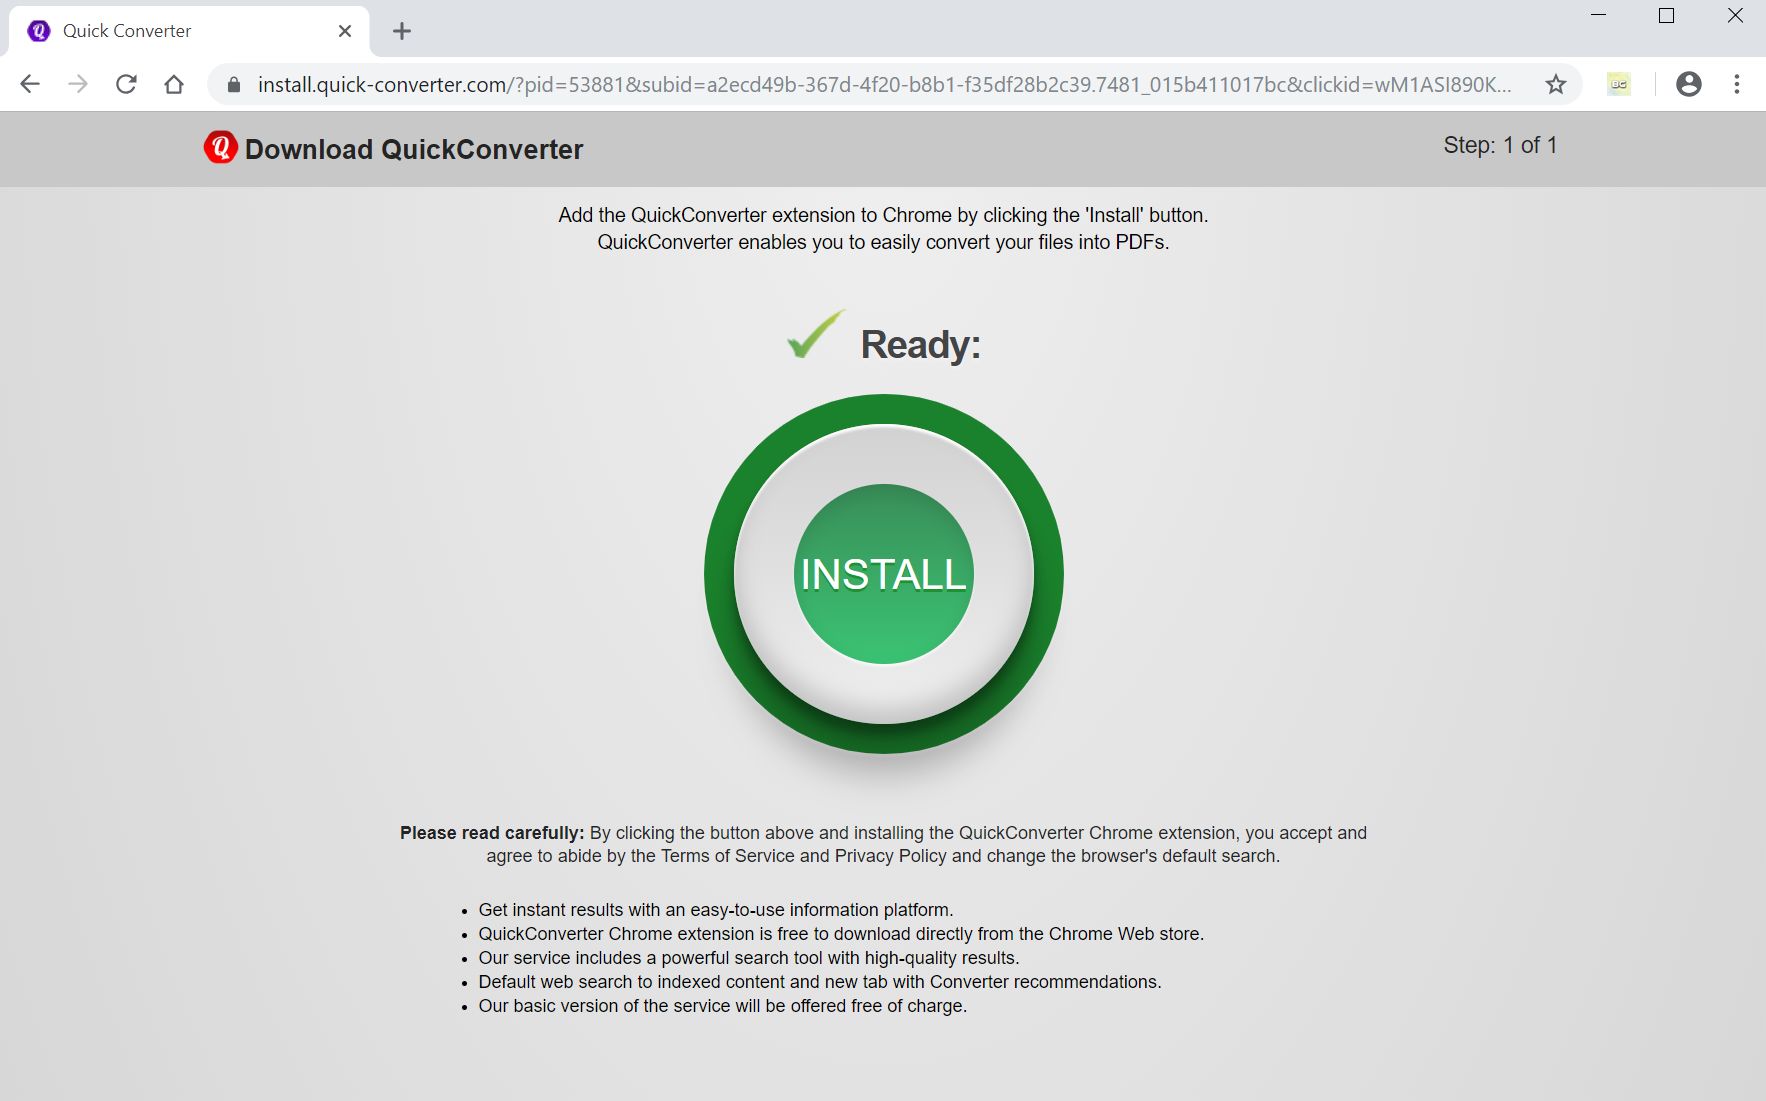Click the 'Step: 1 of 1' indicator

pos(1500,145)
